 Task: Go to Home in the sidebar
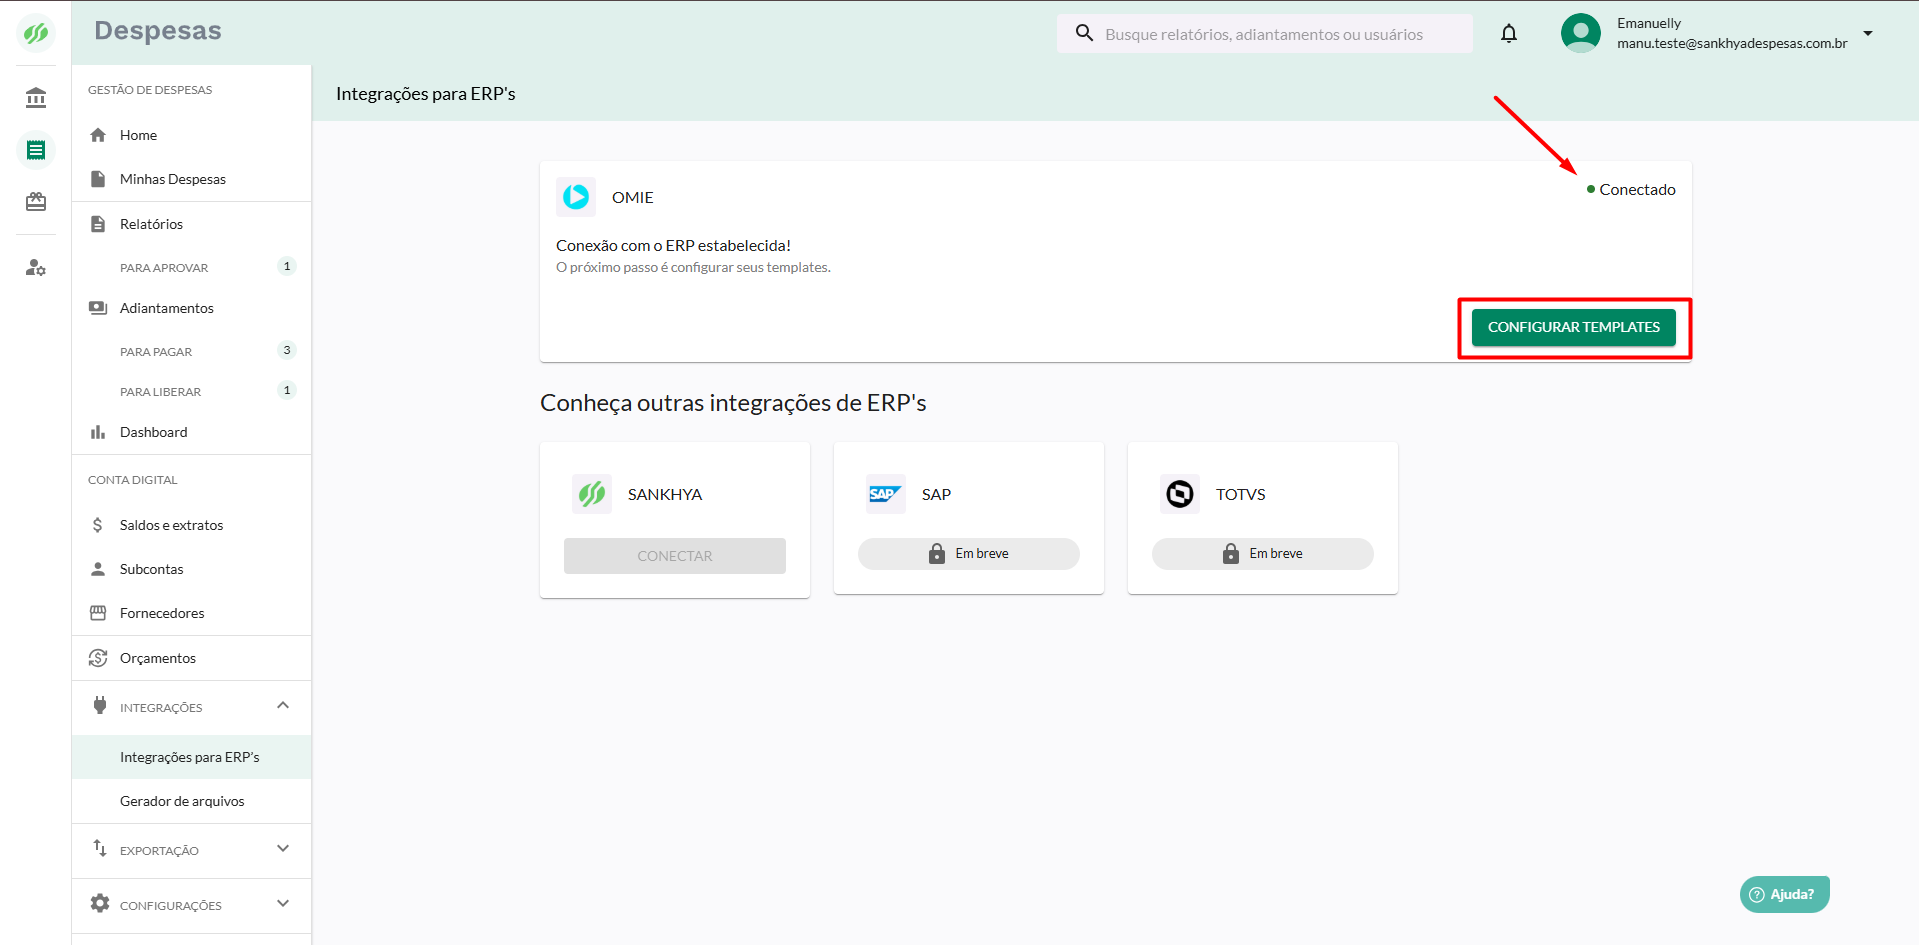[x=191, y=135]
